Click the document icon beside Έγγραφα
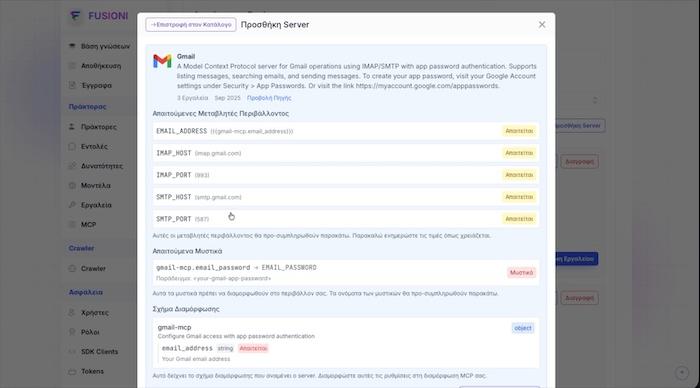 tap(72, 85)
